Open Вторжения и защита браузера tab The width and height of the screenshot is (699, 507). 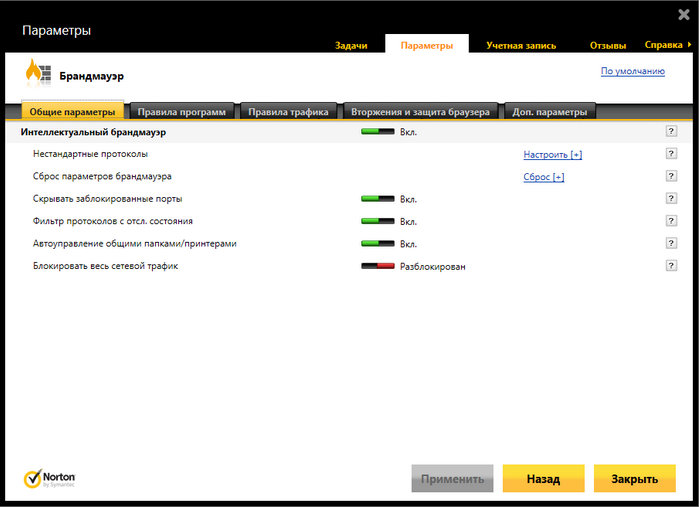click(420, 111)
